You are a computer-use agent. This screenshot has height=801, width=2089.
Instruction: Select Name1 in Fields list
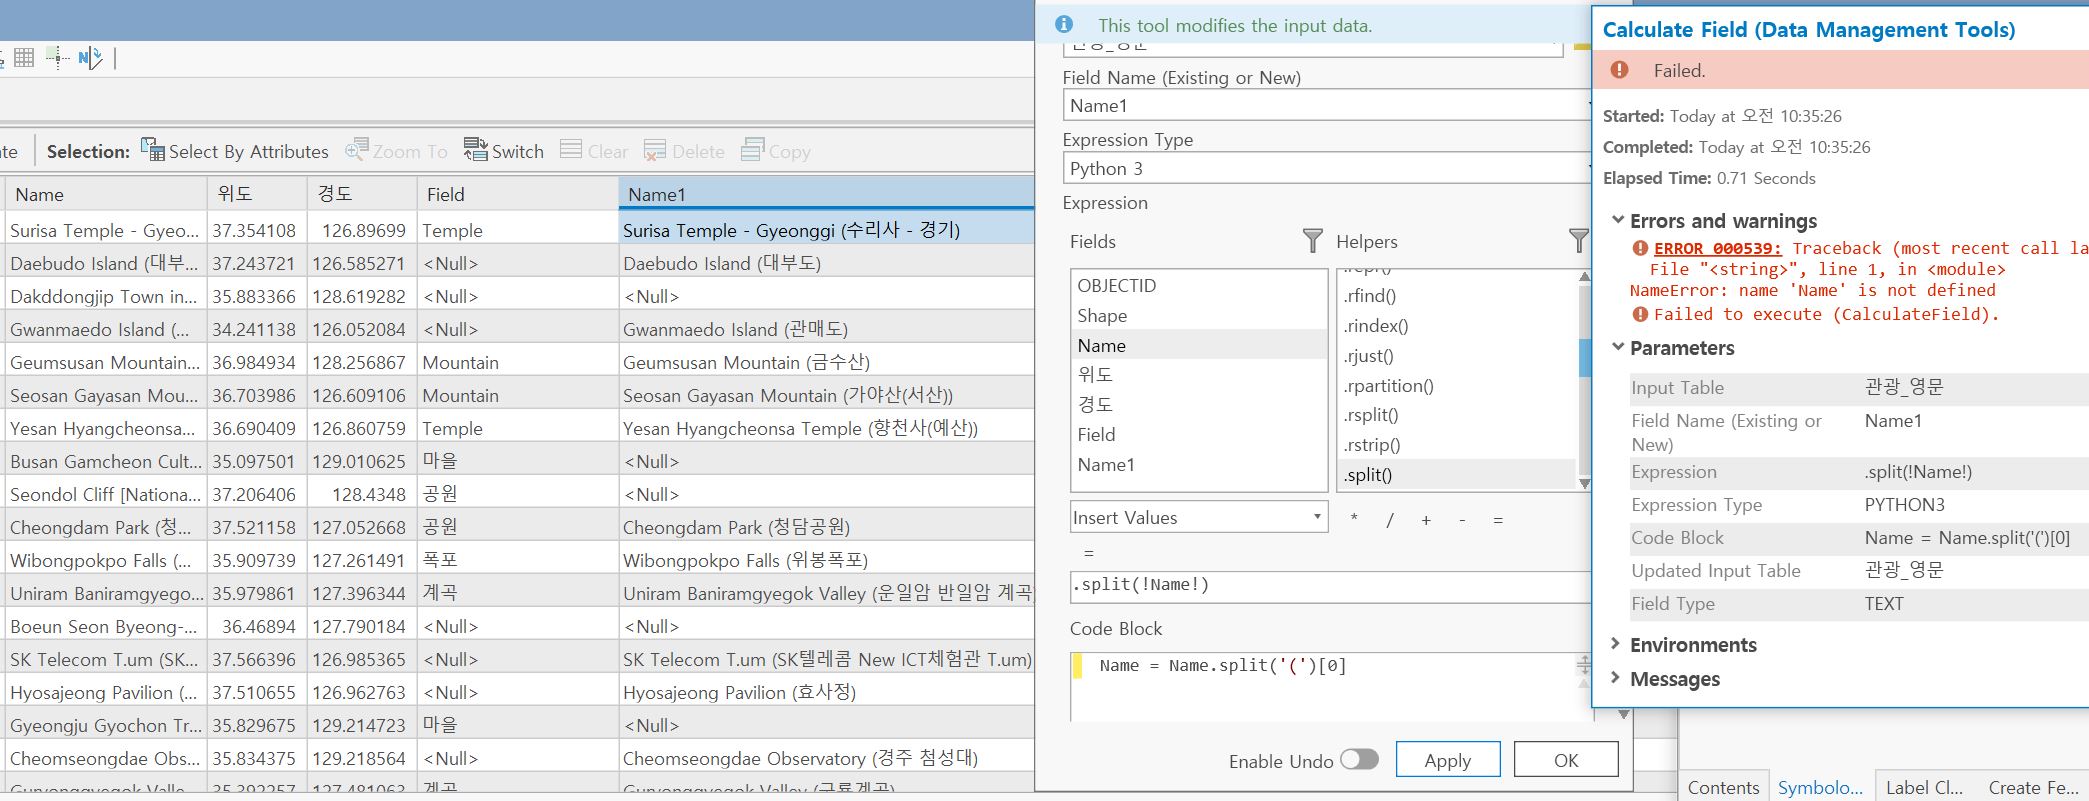point(1198,464)
